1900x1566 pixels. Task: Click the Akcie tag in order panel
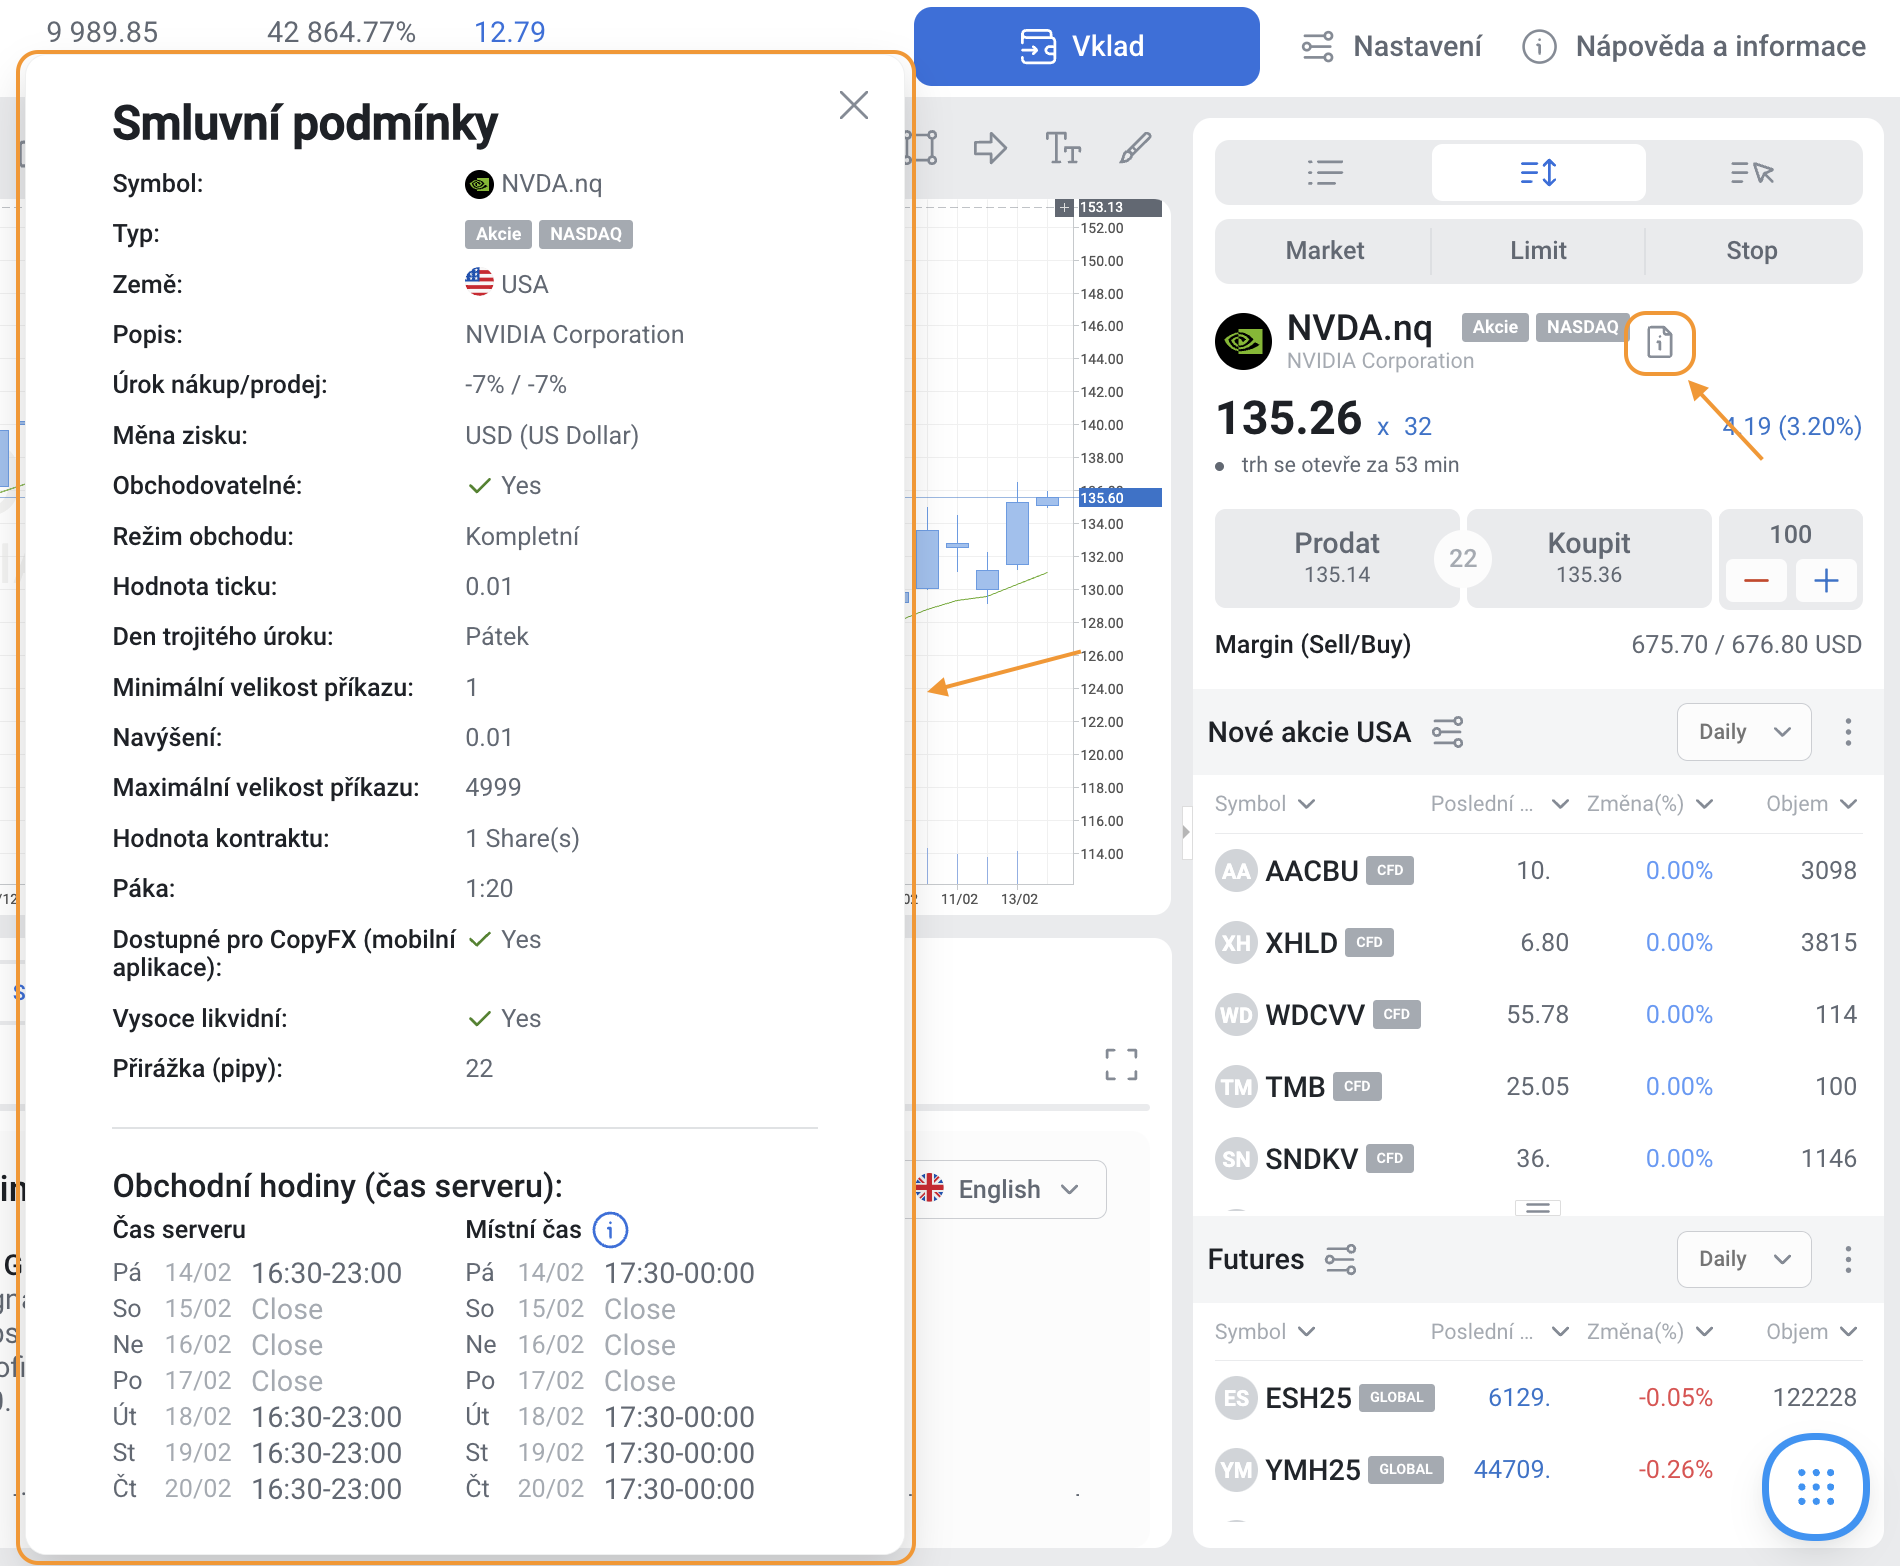click(x=1495, y=327)
